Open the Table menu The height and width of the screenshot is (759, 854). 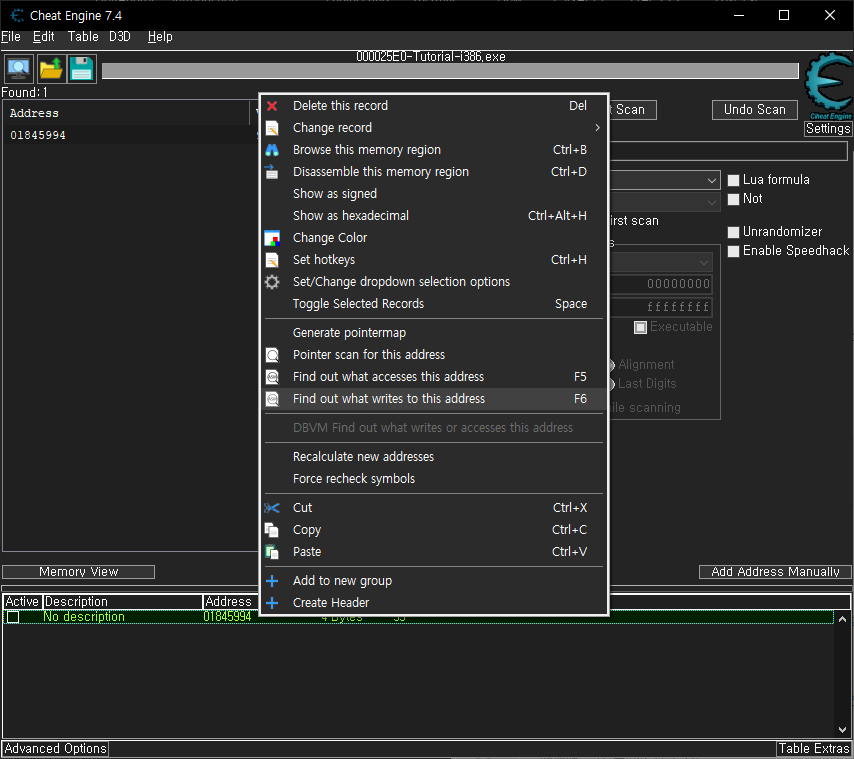point(83,36)
